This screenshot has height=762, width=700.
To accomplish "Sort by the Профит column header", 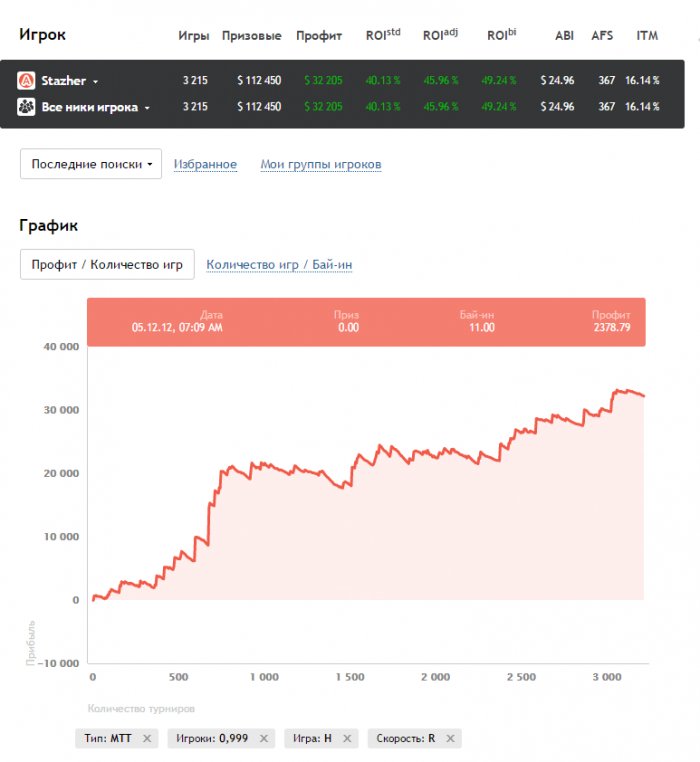I will [x=319, y=36].
